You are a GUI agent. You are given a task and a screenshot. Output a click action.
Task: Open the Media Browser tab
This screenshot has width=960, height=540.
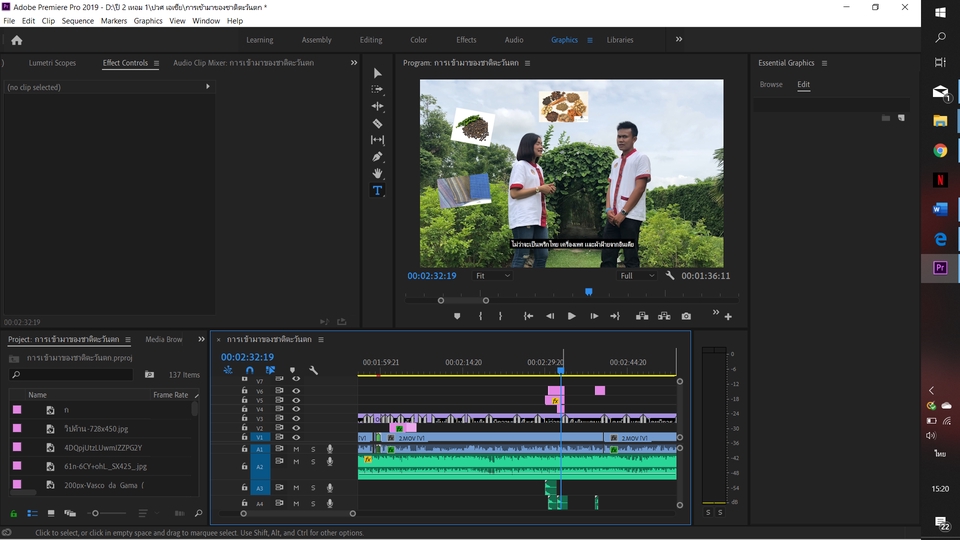click(163, 339)
